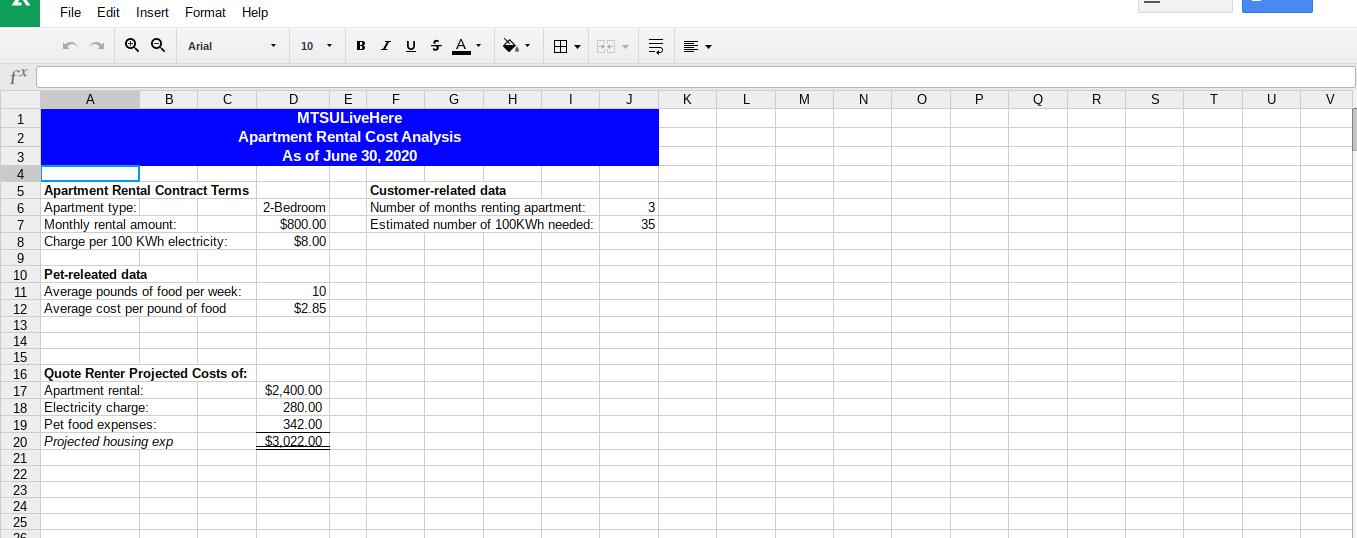
Task: Click 'Apartment Rental Contract Terms' heading
Action: tap(147, 190)
